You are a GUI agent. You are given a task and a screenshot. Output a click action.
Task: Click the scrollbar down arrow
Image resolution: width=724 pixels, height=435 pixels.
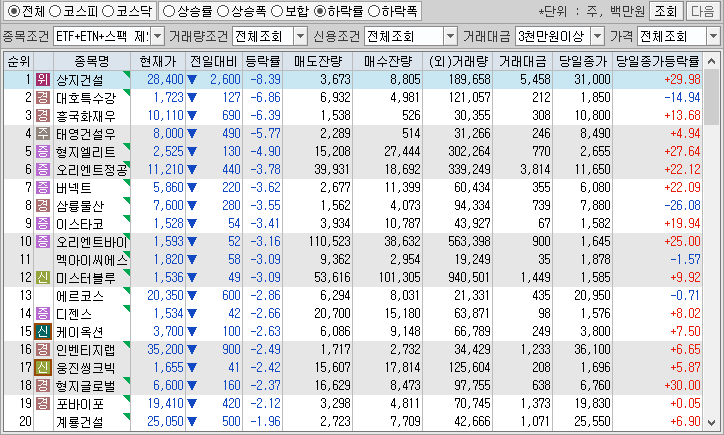[712, 423]
